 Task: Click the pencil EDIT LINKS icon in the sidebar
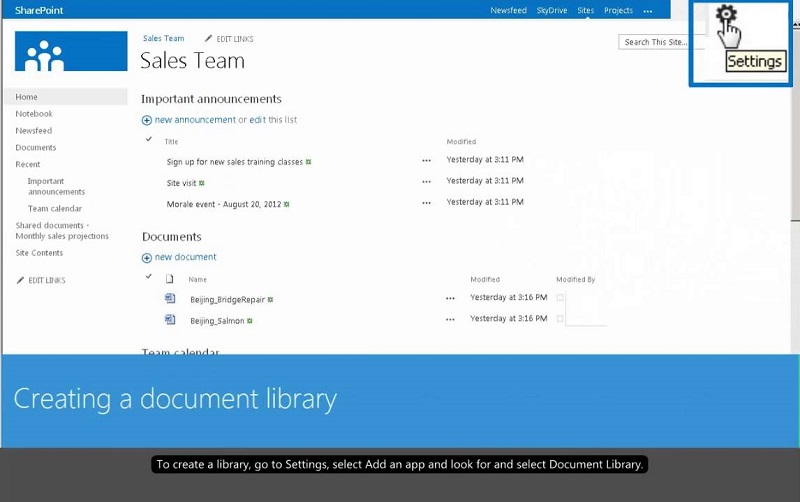pos(20,280)
